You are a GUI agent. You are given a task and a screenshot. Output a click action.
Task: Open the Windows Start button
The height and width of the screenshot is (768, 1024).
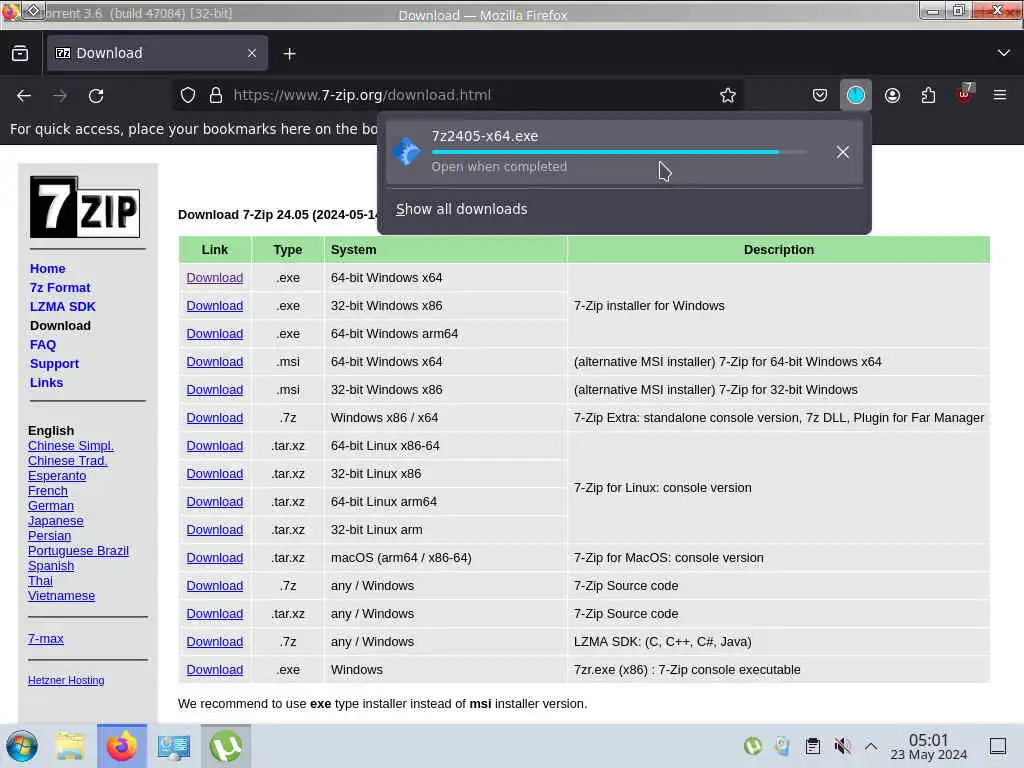(x=22, y=746)
